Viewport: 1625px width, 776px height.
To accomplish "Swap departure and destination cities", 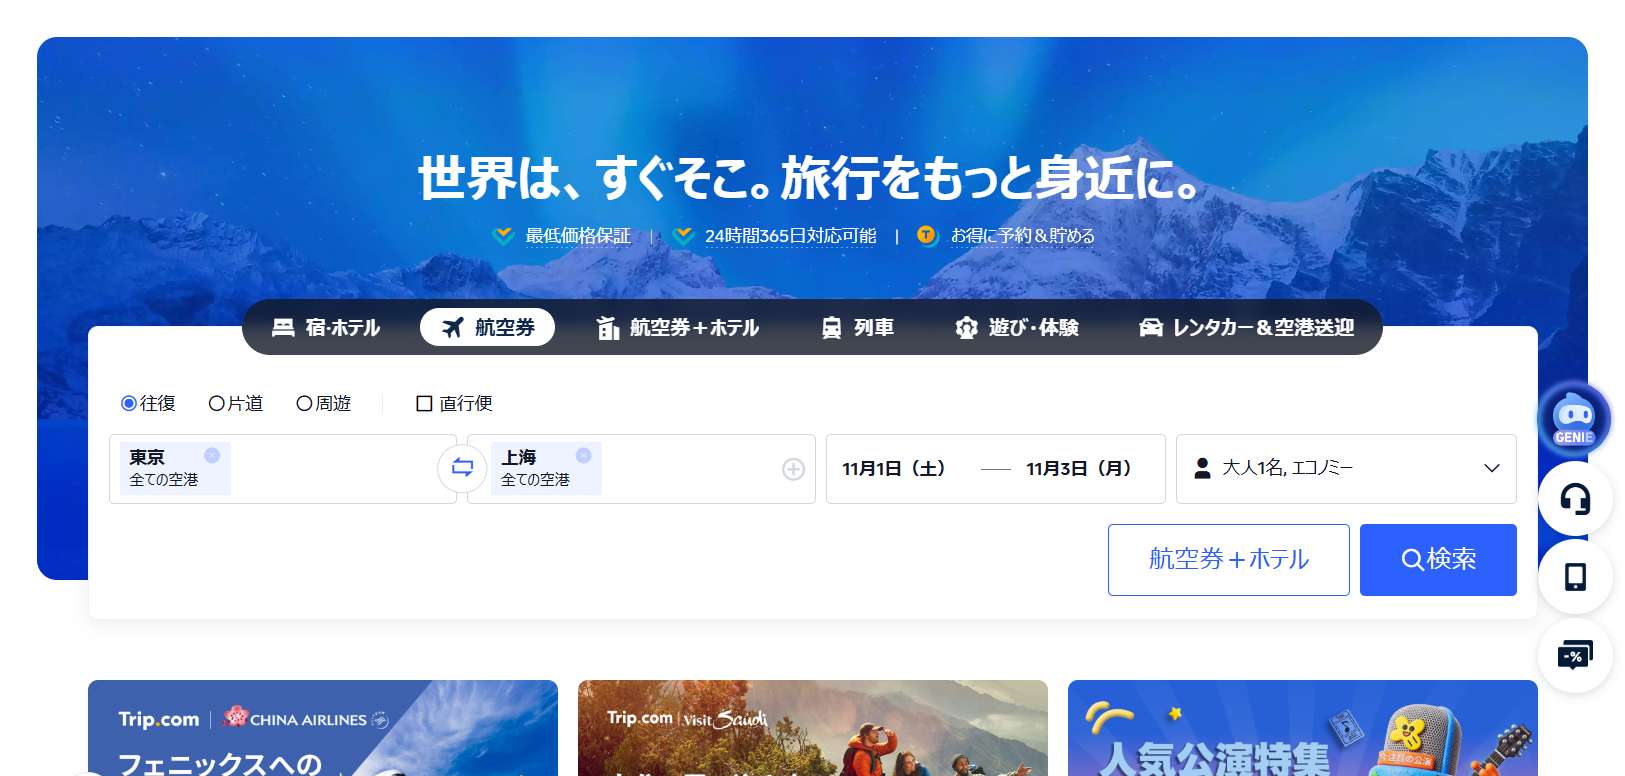I will point(462,468).
